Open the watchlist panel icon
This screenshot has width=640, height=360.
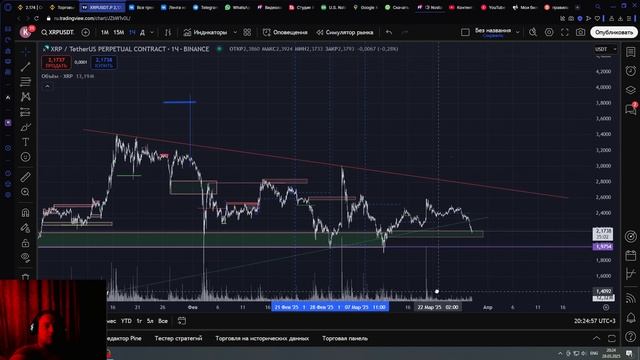pyautogui.click(x=631, y=52)
